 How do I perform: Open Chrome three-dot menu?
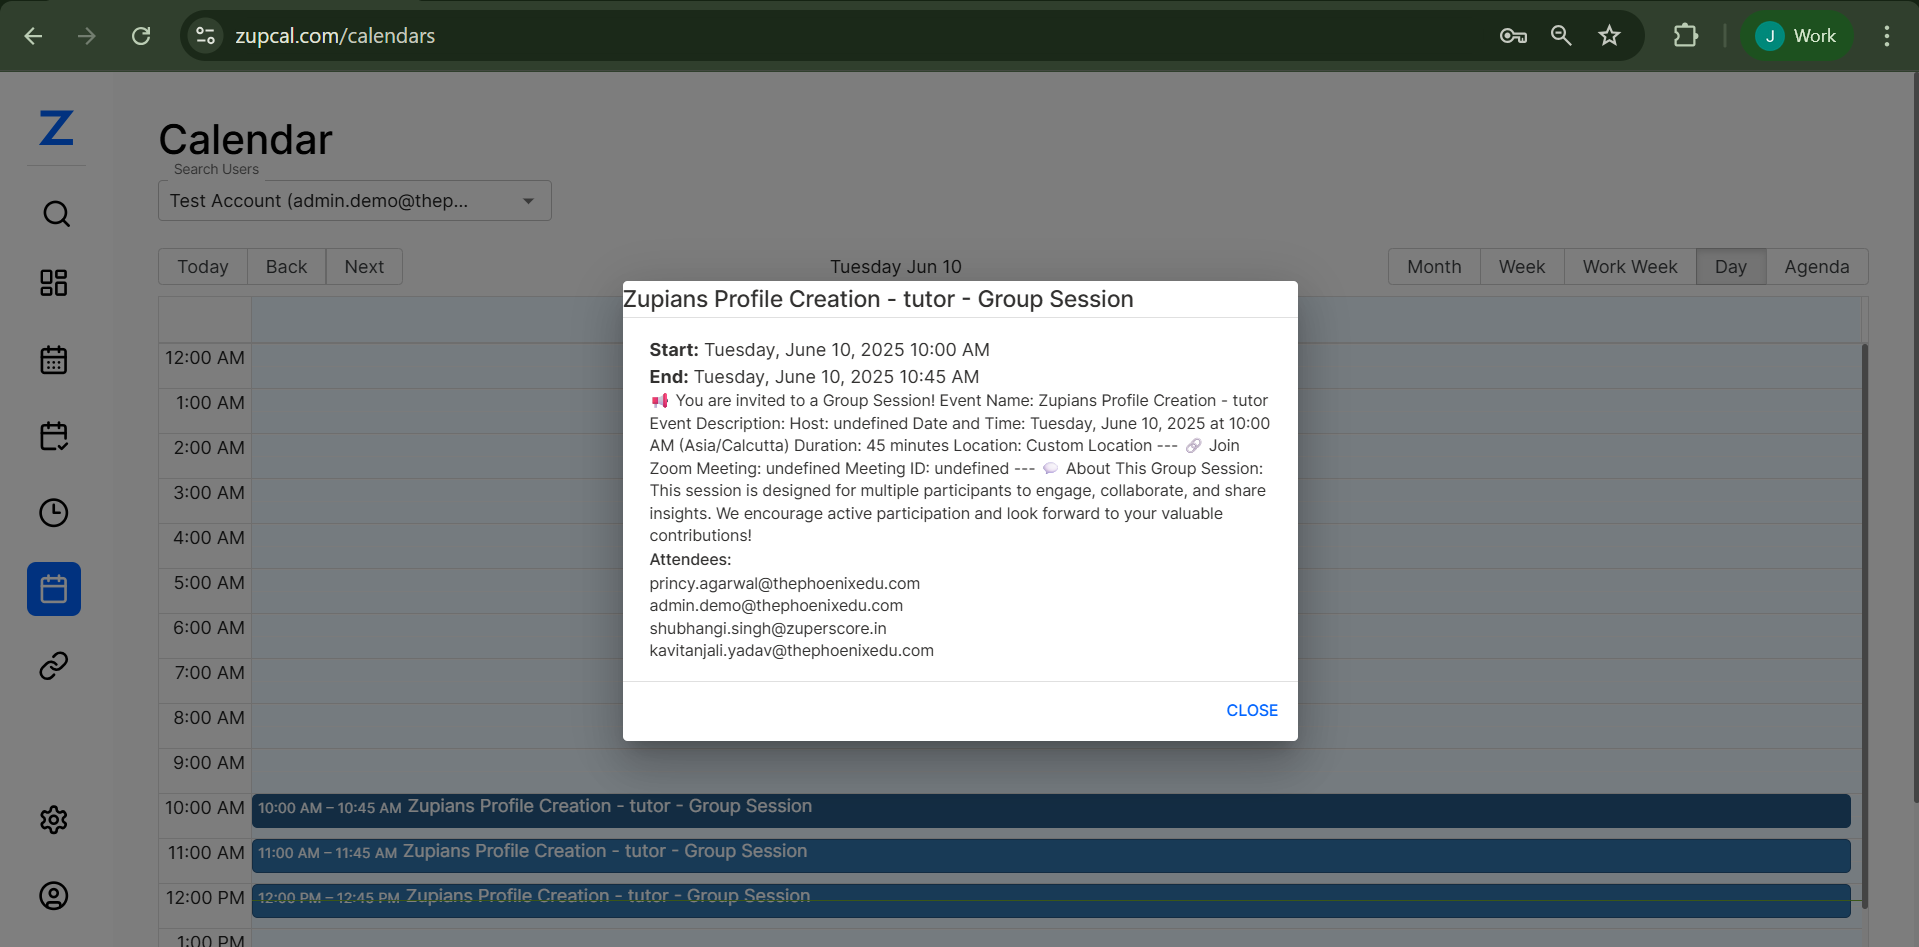point(1886,36)
